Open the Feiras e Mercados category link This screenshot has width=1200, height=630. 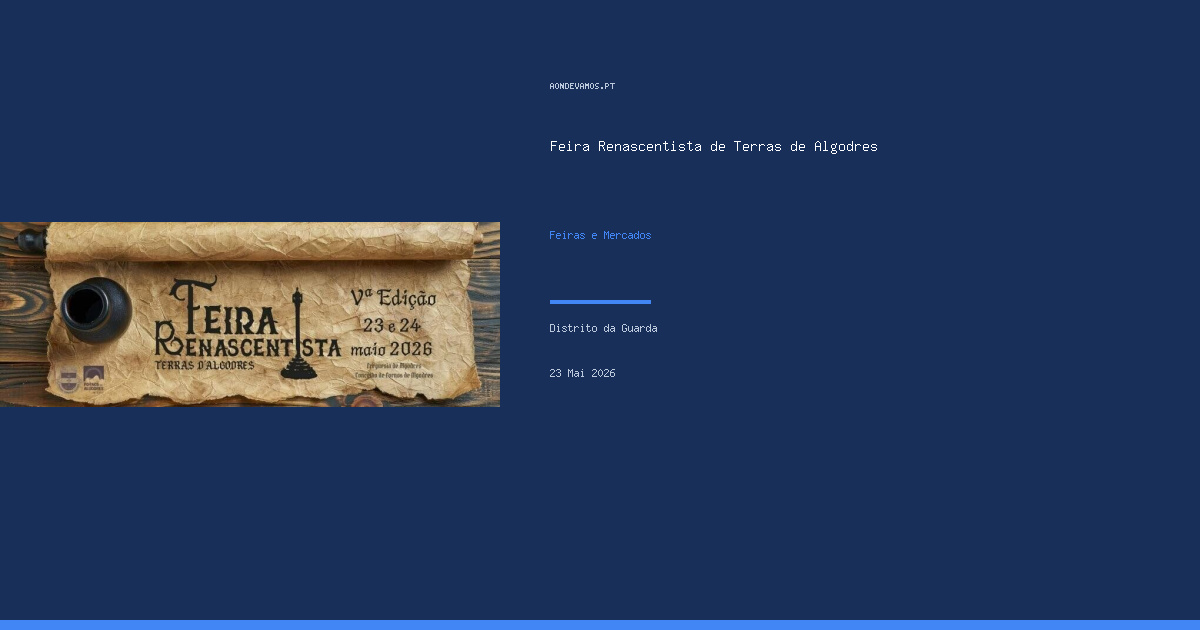tap(600, 236)
